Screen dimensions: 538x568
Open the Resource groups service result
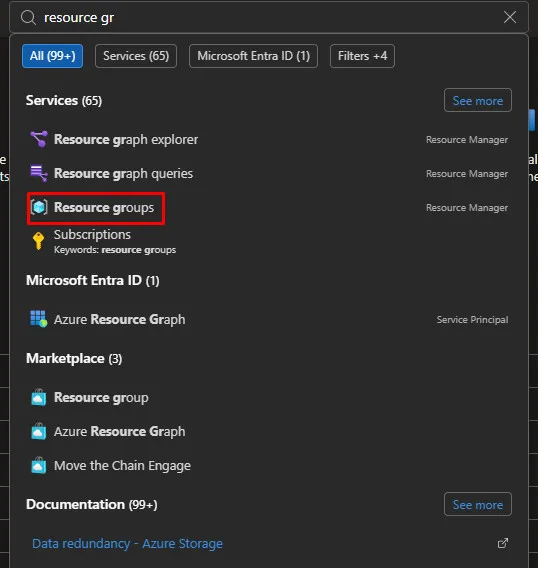coord(269,207)
